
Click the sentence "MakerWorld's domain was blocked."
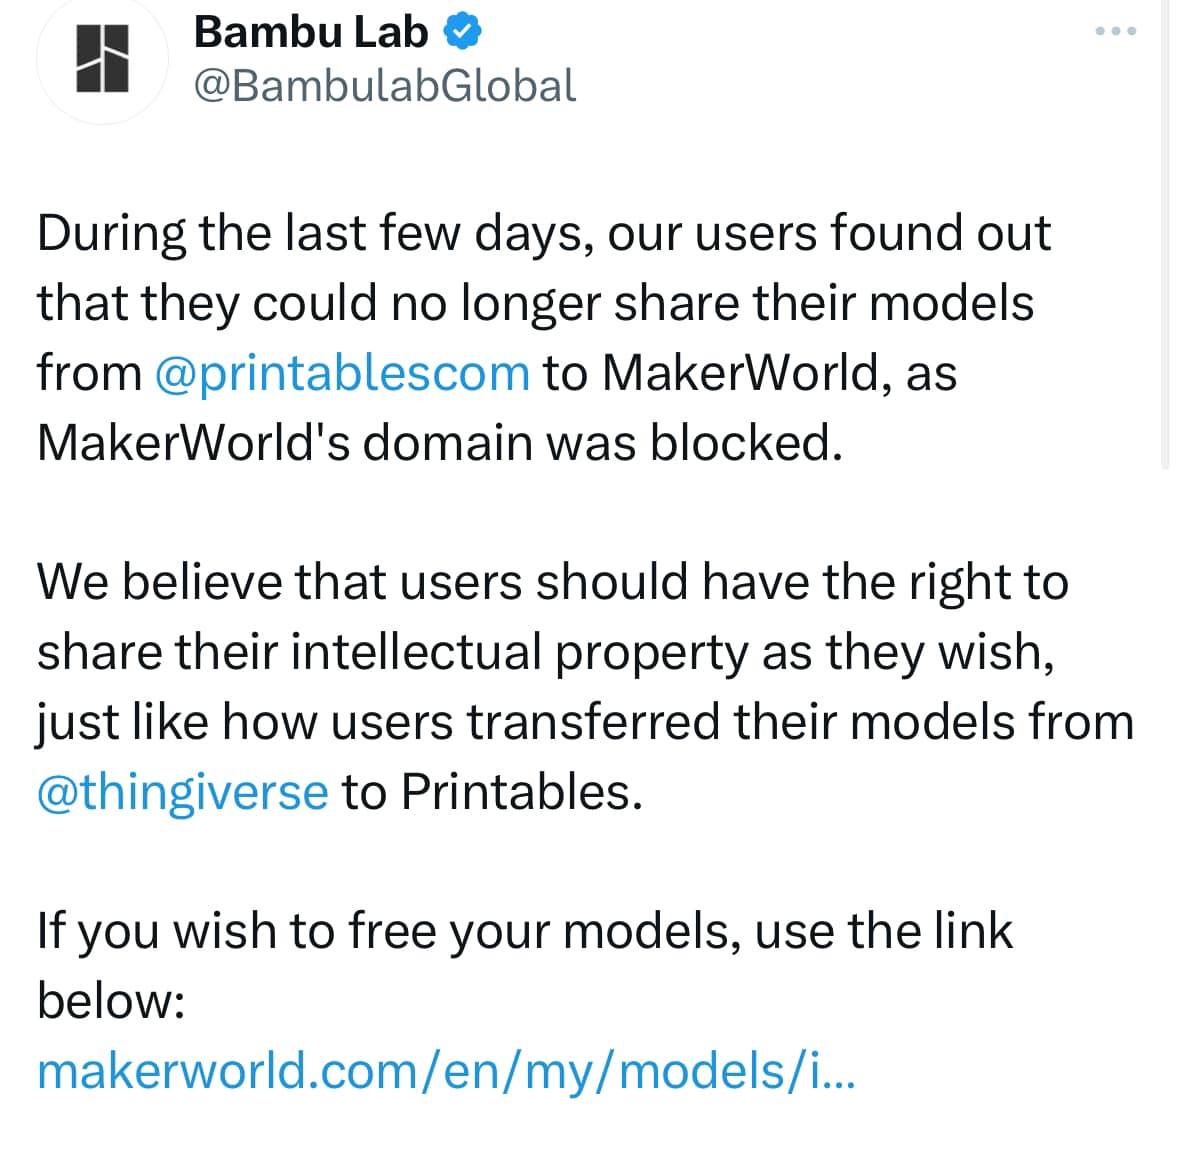click(x=440, y=442)
